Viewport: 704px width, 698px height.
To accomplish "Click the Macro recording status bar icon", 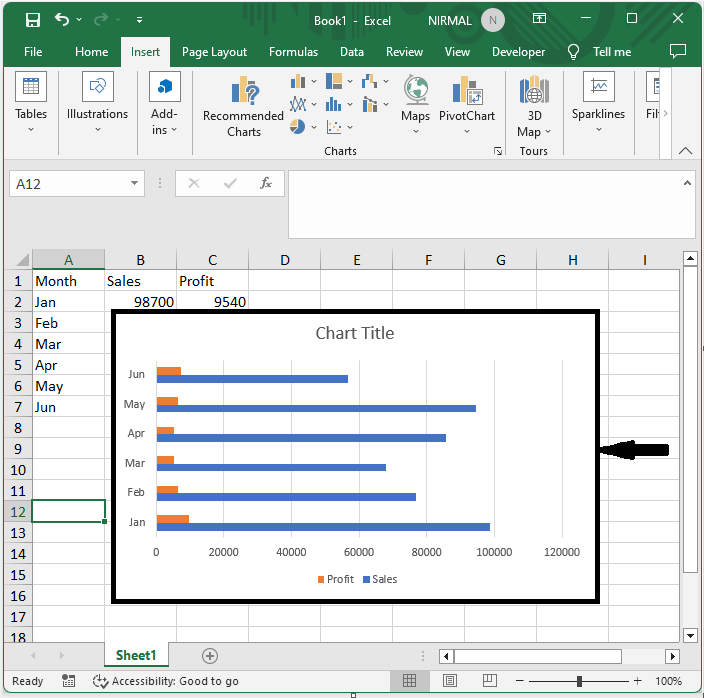I will [x=68, y=680].
